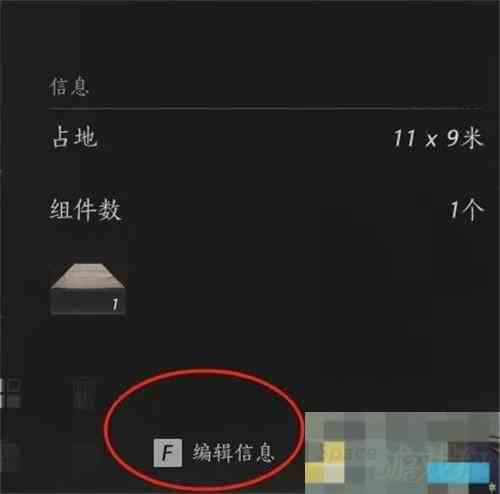Click the faded icon below the trash bin
Image resolution: width=500 pixels, height=494 pixels.
[83, 457]
